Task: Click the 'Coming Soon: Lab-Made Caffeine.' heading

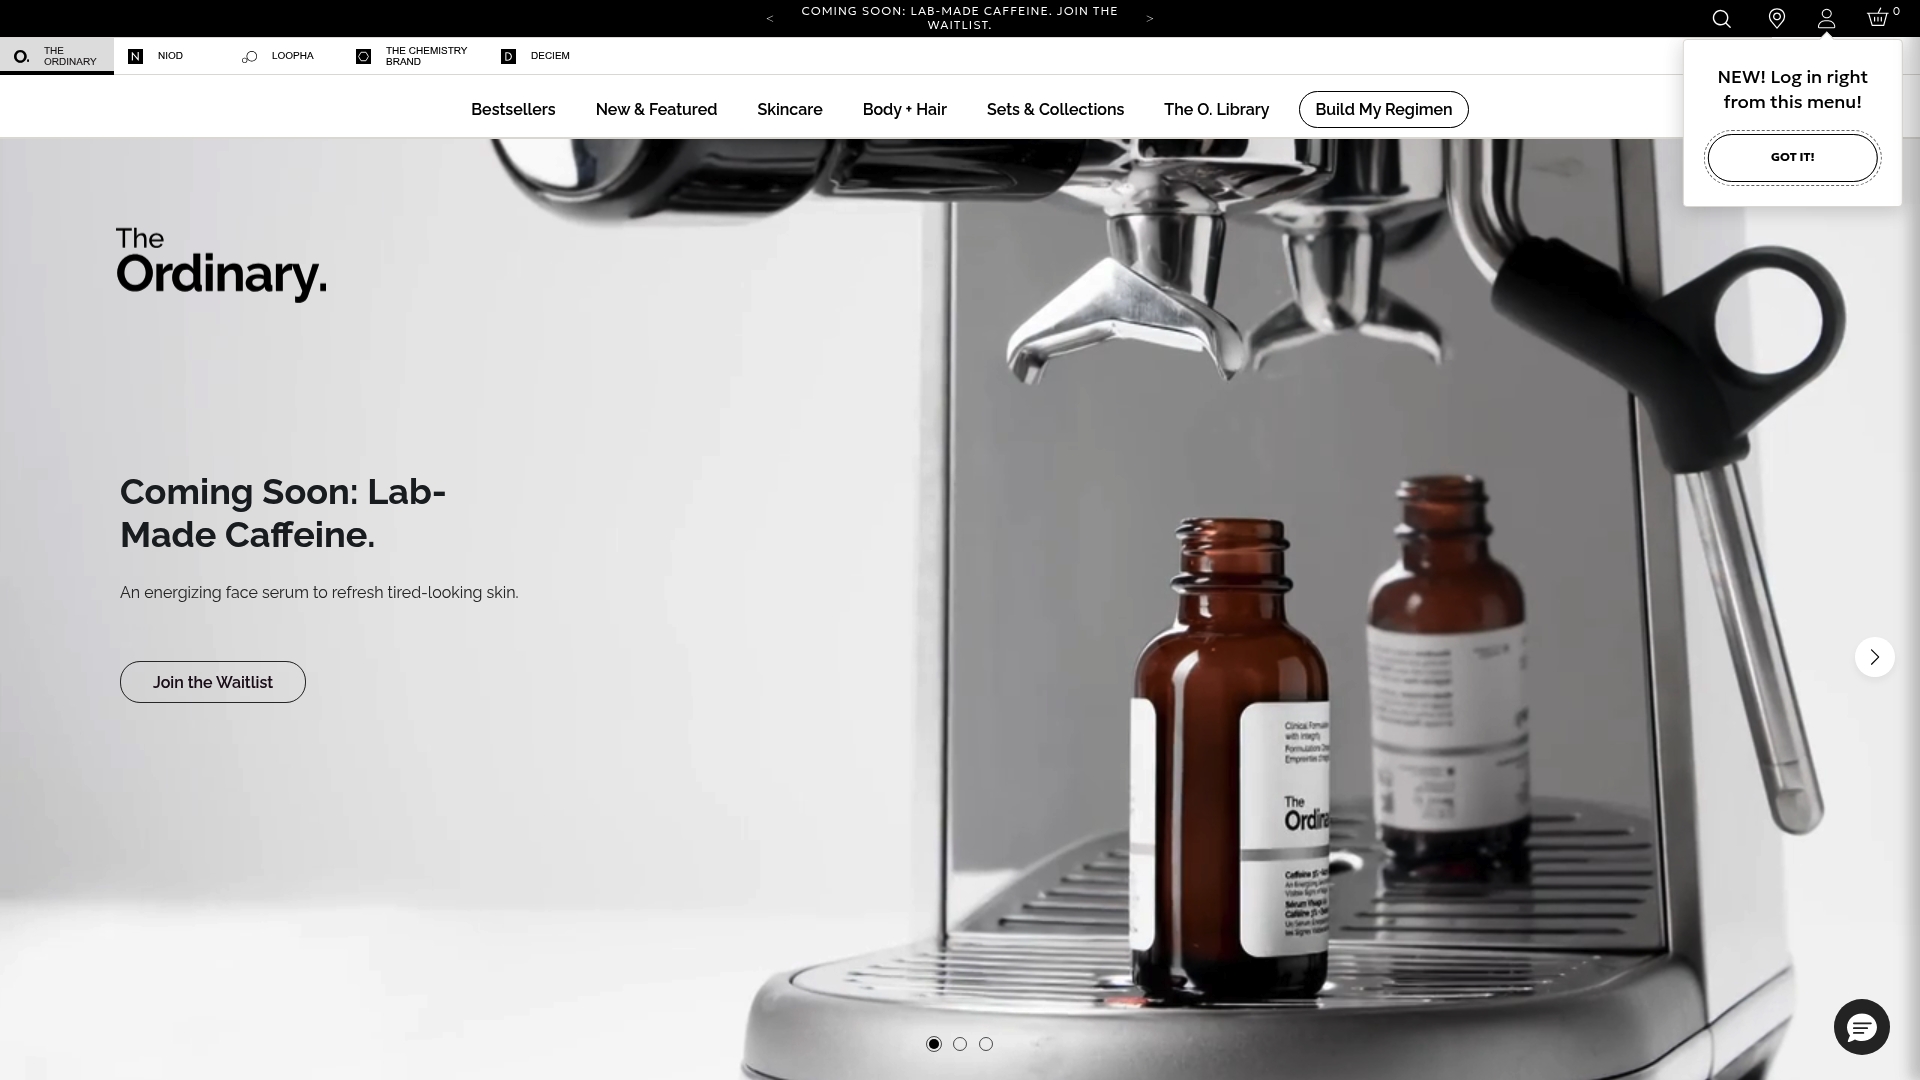Action: pyautogui.click(x=283, y=513)
